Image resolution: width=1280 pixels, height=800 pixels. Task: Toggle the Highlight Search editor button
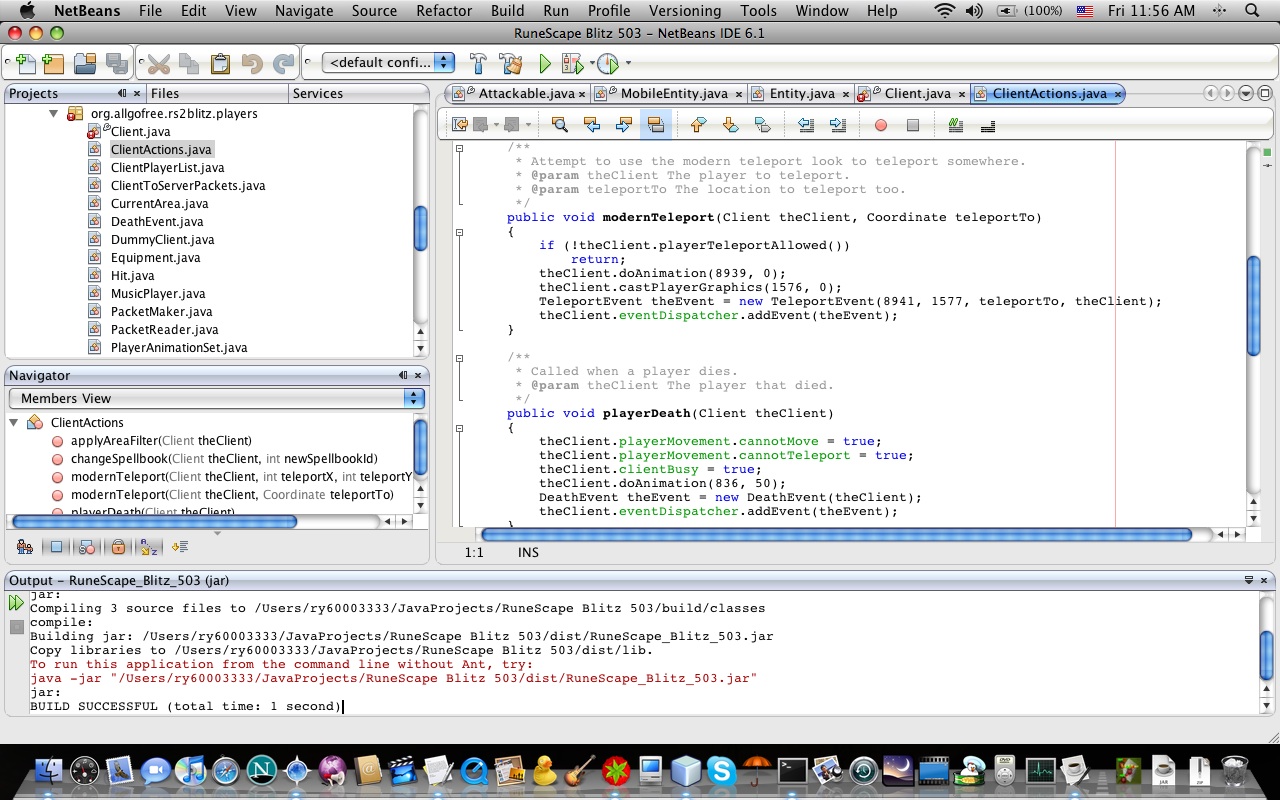pos(655,125)
